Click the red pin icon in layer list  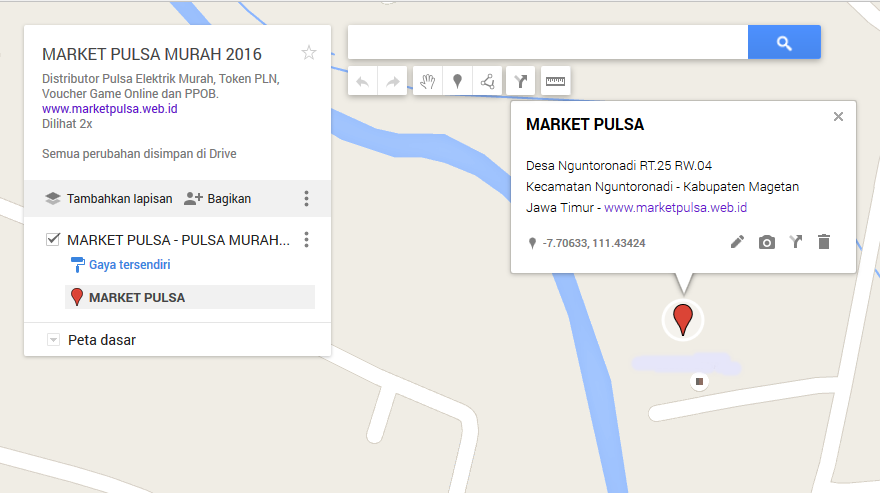tap(77, 297)
